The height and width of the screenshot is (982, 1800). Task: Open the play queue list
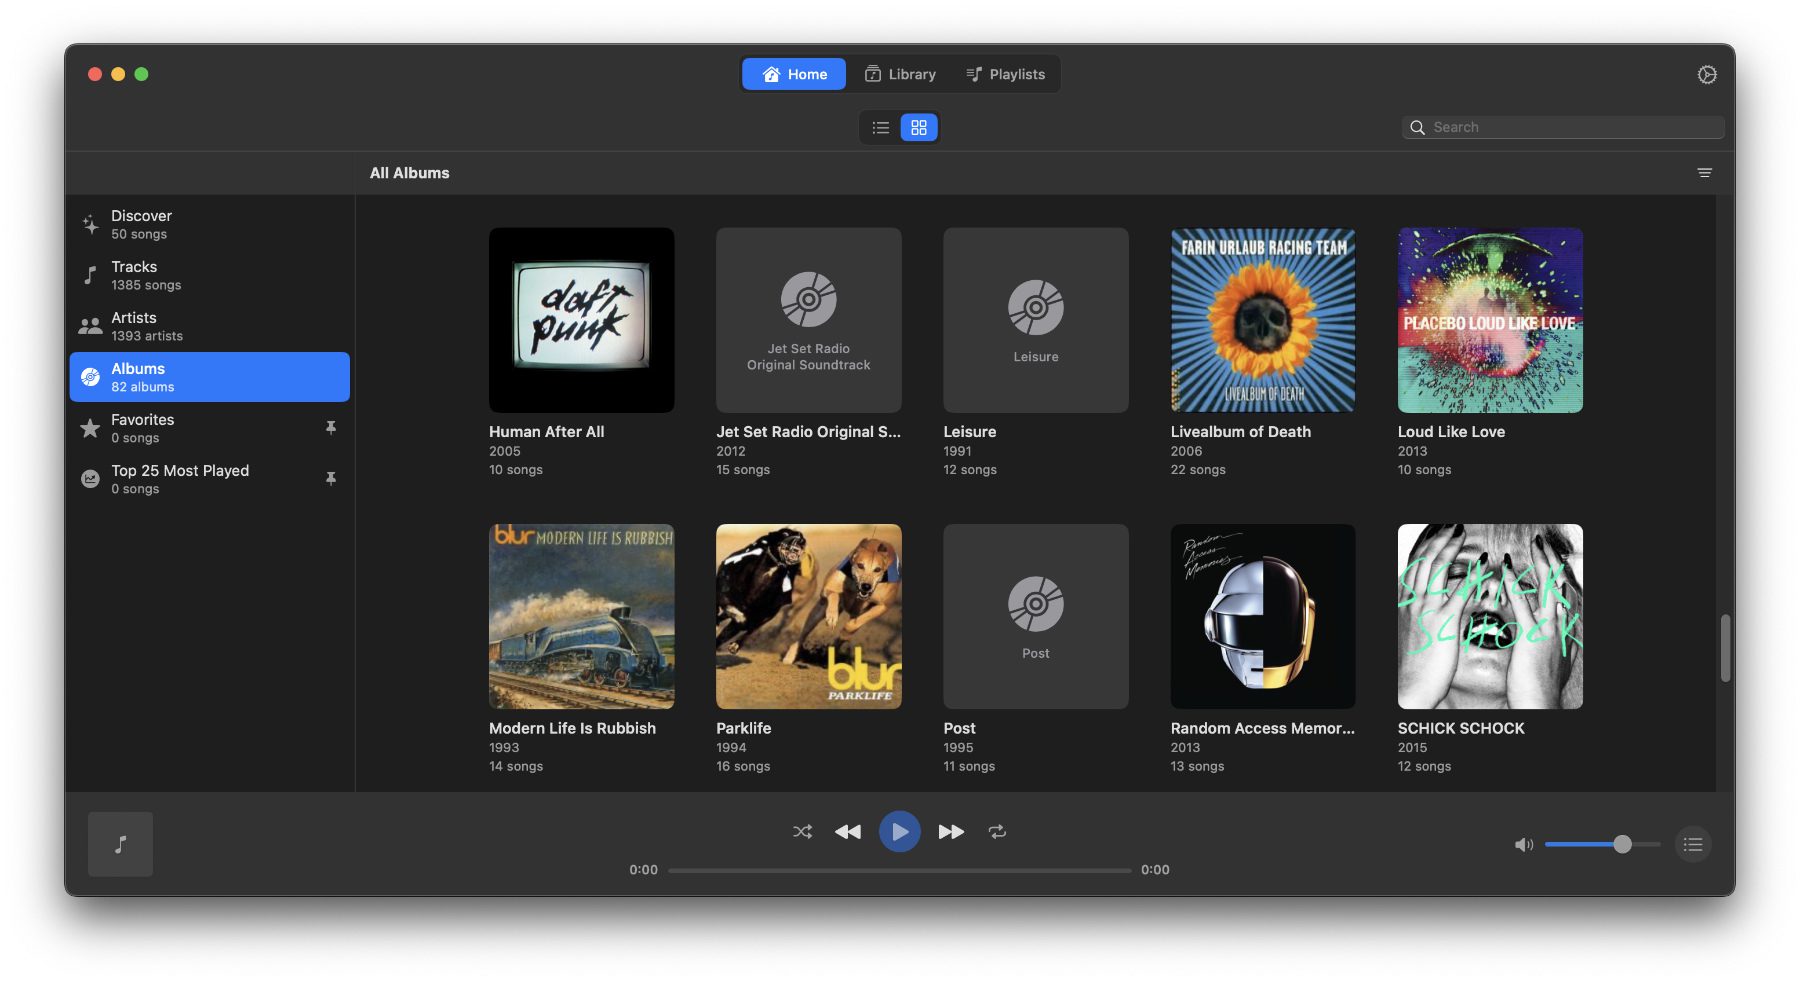pyautogui.click(x=1692, y=845)
